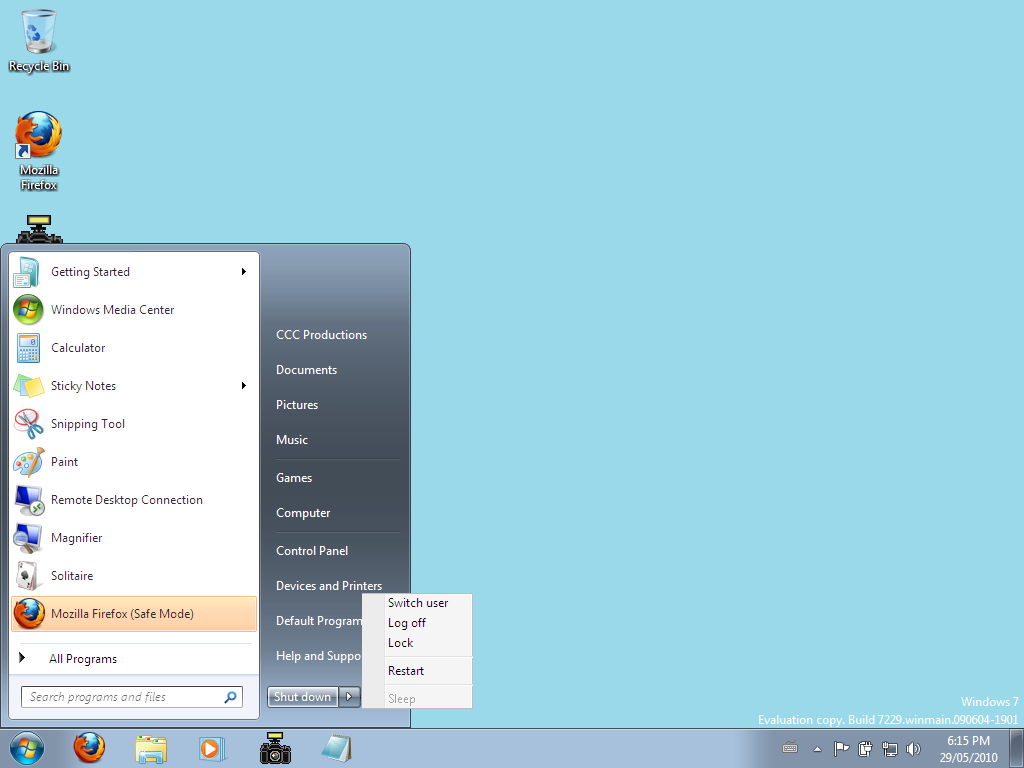Click the Solitaire cards icon
This screenshot has height=768, width=1024.
tap(27, 576)
